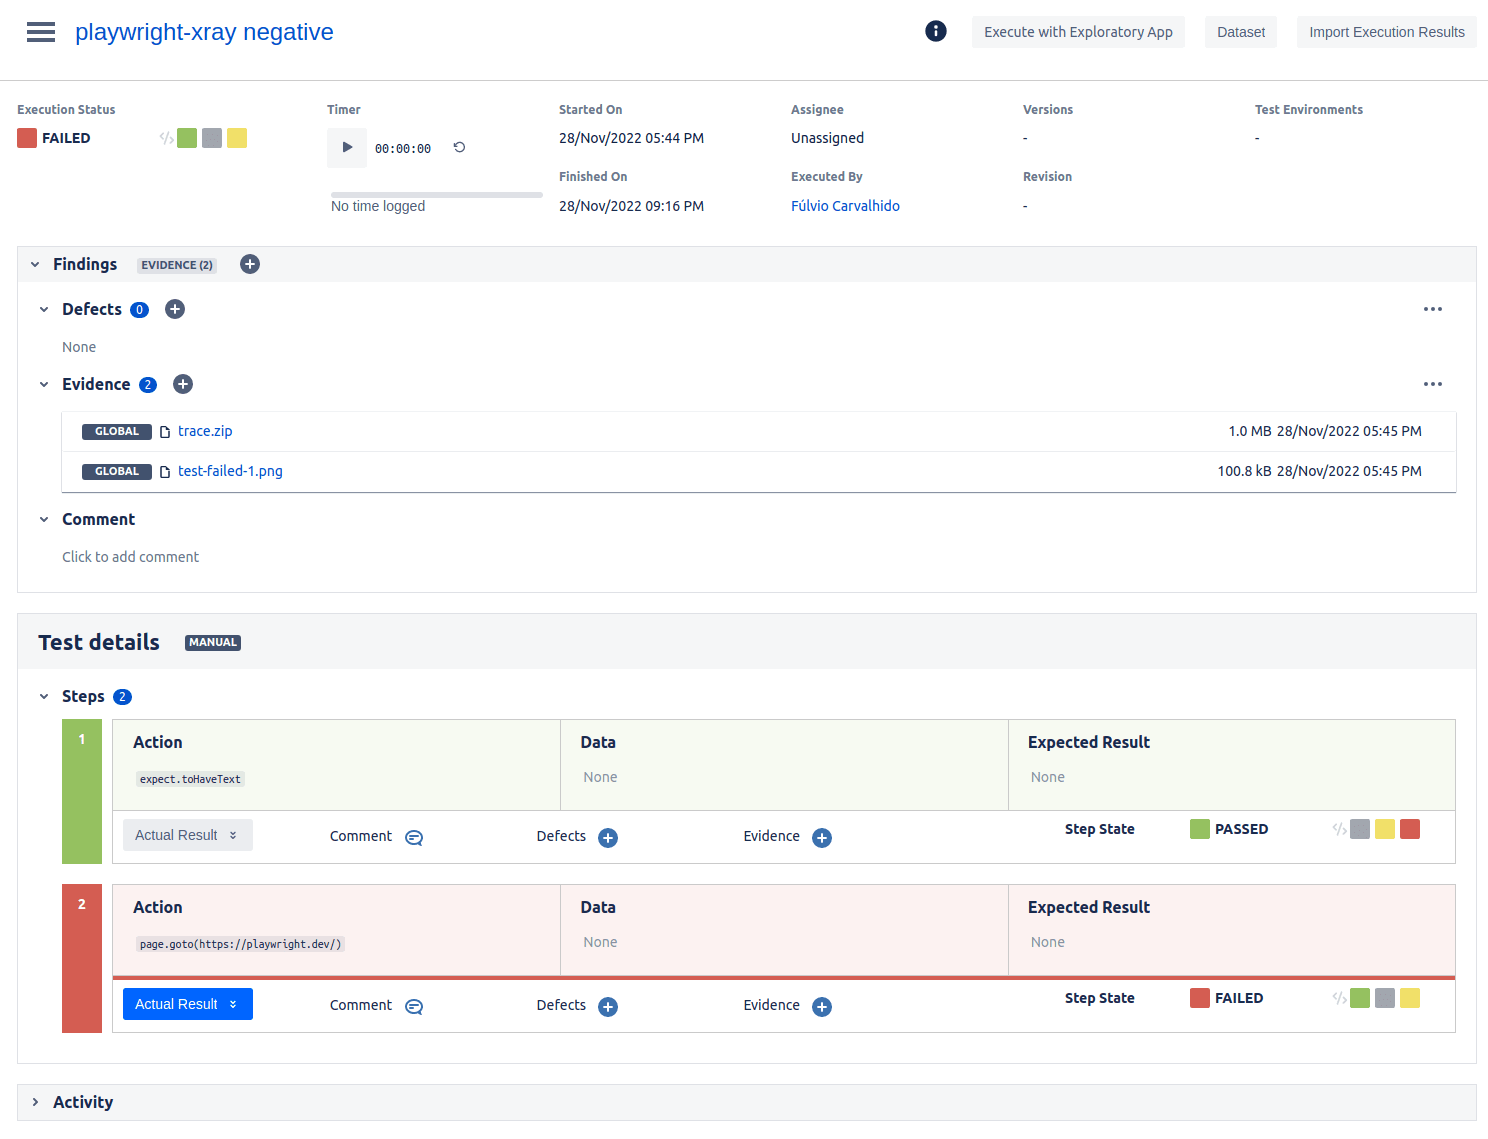The width and height of the screenshot is (1488, 1139).
Task: Click the 1.0 MB size of trace.zip
Action: [x=1250, y=431]
